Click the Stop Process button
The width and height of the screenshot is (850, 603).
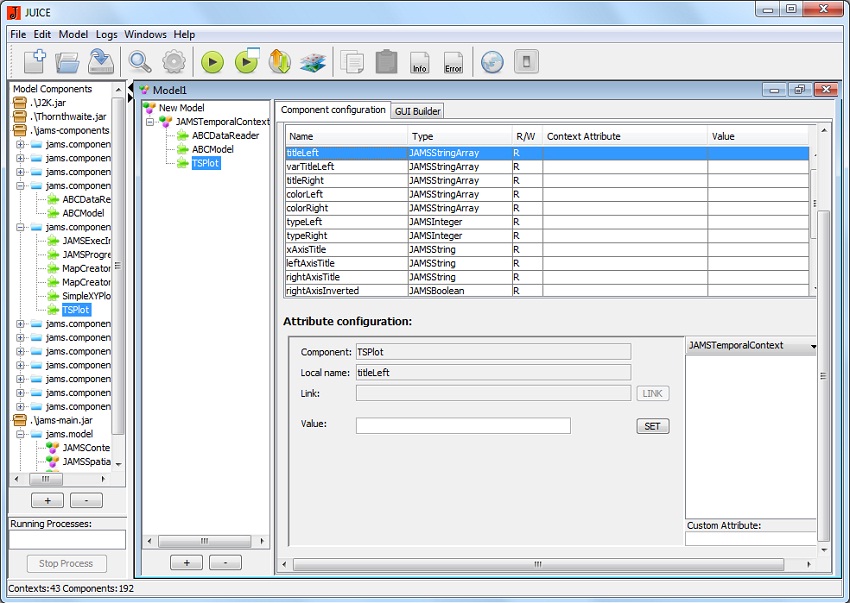click(x=66, y=563)
